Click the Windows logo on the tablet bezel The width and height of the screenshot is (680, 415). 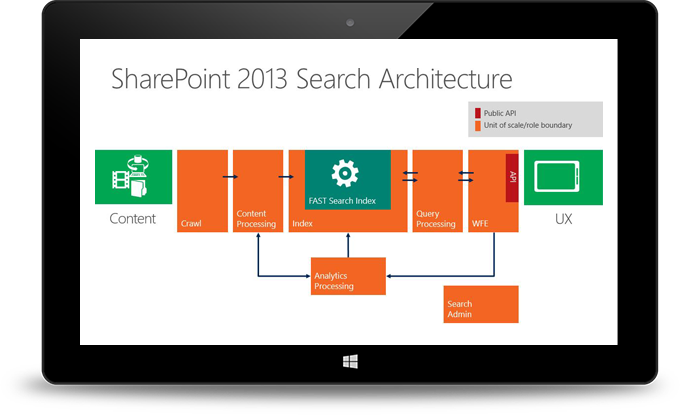(350, 362)
